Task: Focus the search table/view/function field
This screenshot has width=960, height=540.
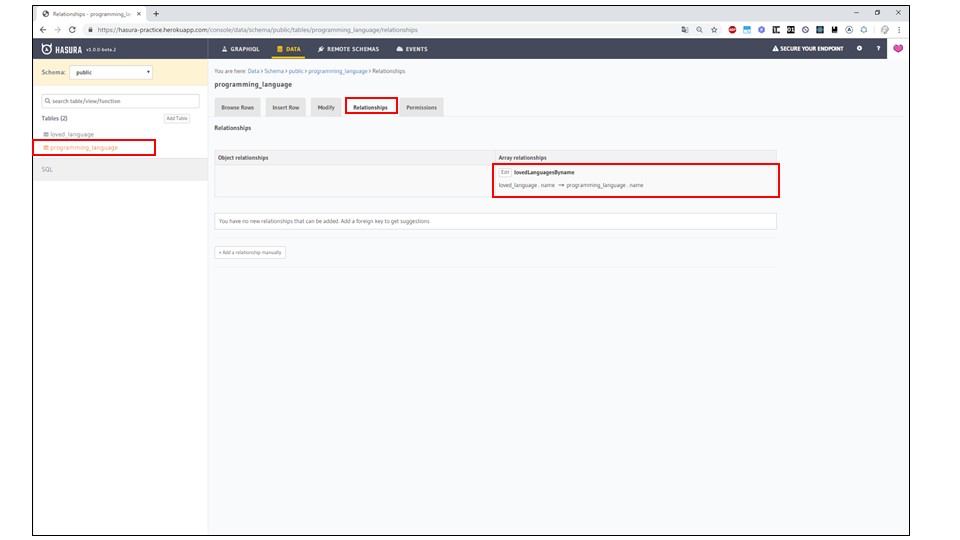Action: pos(121,101)
